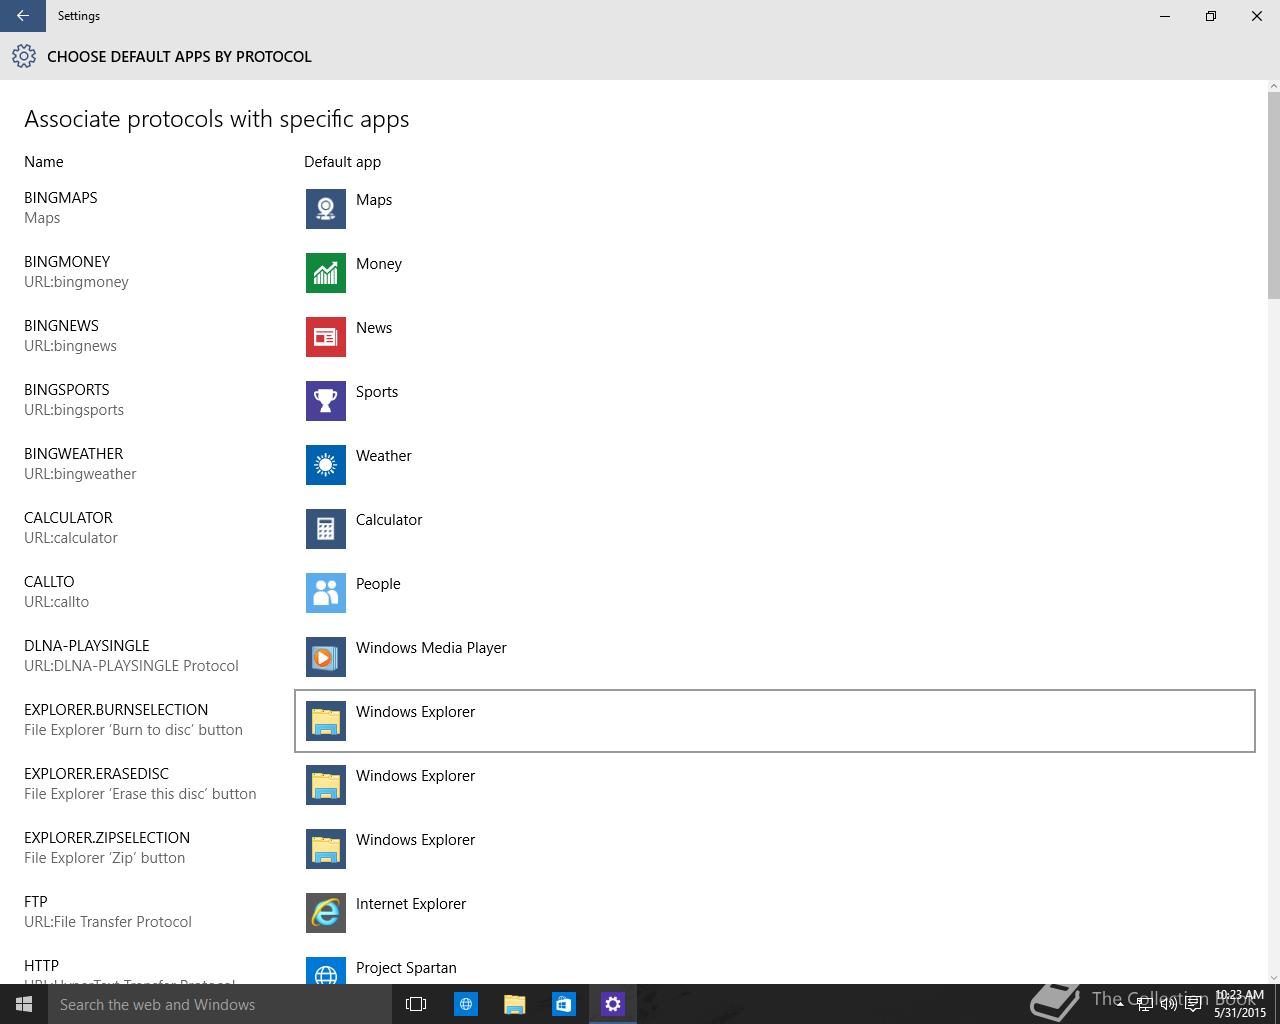The image size is (1280, 1024).
Task: Click the EXPLORER.ERASEDISC protocol name
Action: [x=97, y=773]
